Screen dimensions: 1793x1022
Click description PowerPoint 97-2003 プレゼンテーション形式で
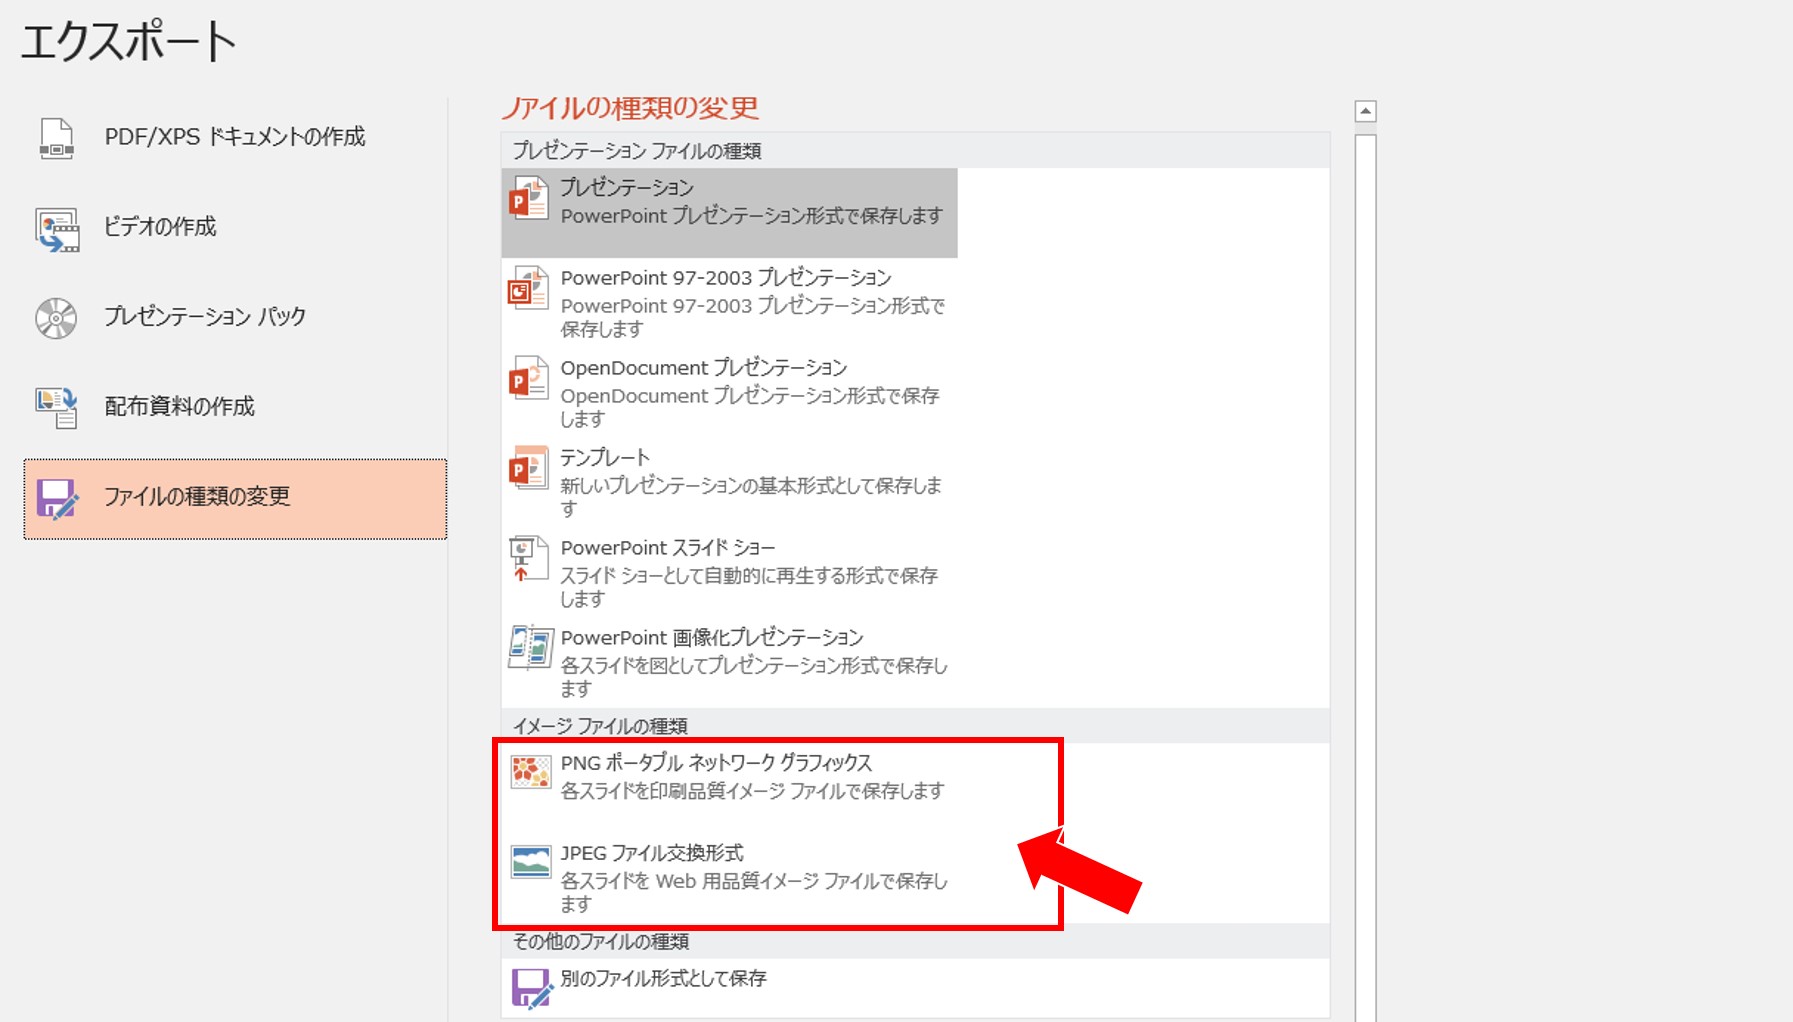(753, 306)
